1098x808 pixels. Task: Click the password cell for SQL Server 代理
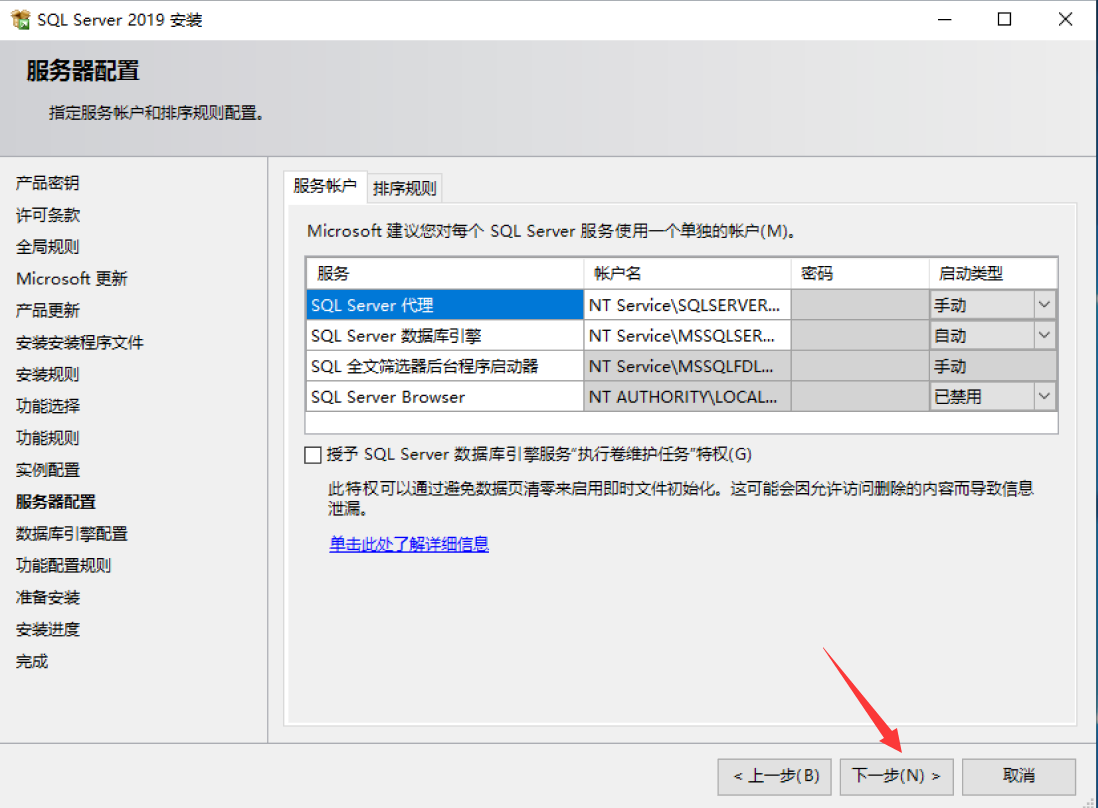860,305
